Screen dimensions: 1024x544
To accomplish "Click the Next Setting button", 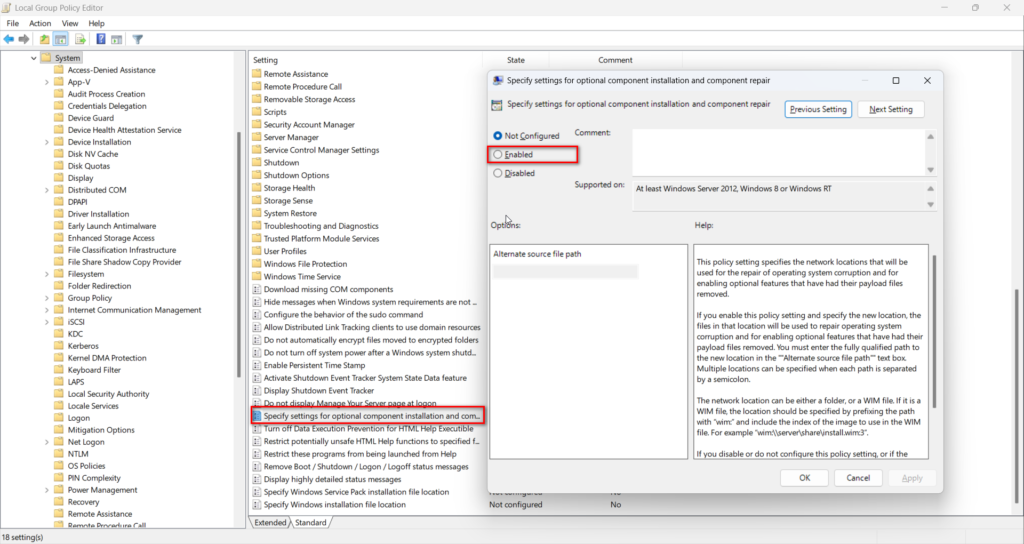I will coord(891,109).
